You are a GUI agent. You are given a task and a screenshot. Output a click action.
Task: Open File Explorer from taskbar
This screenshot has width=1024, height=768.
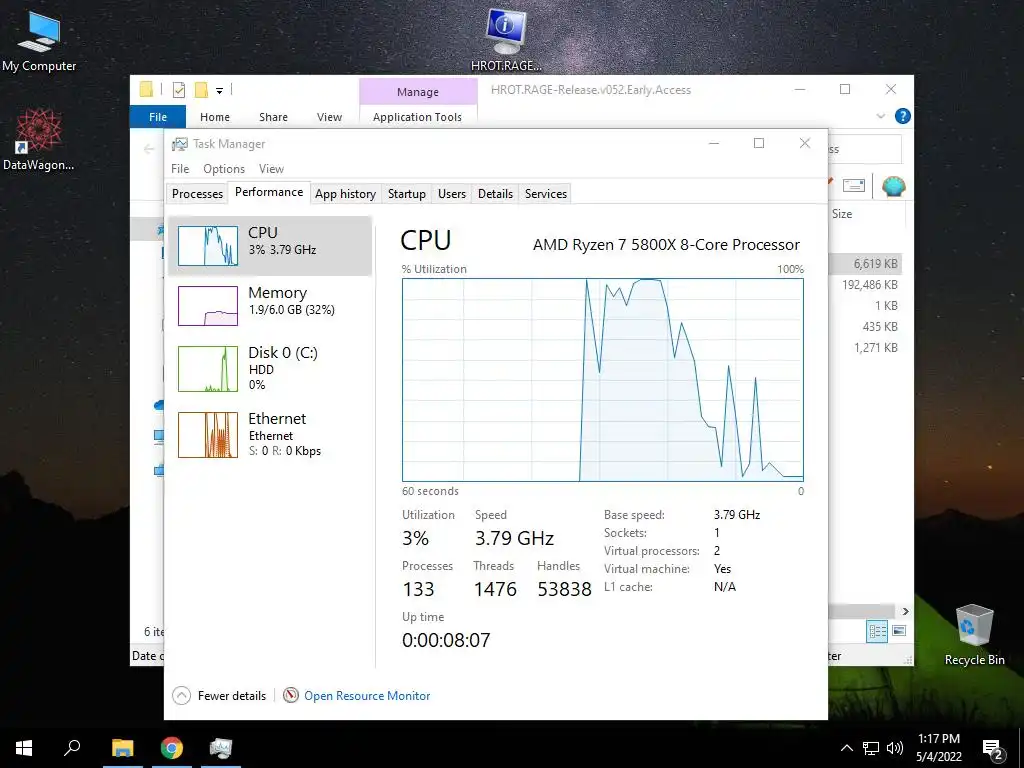pos(123,748)
